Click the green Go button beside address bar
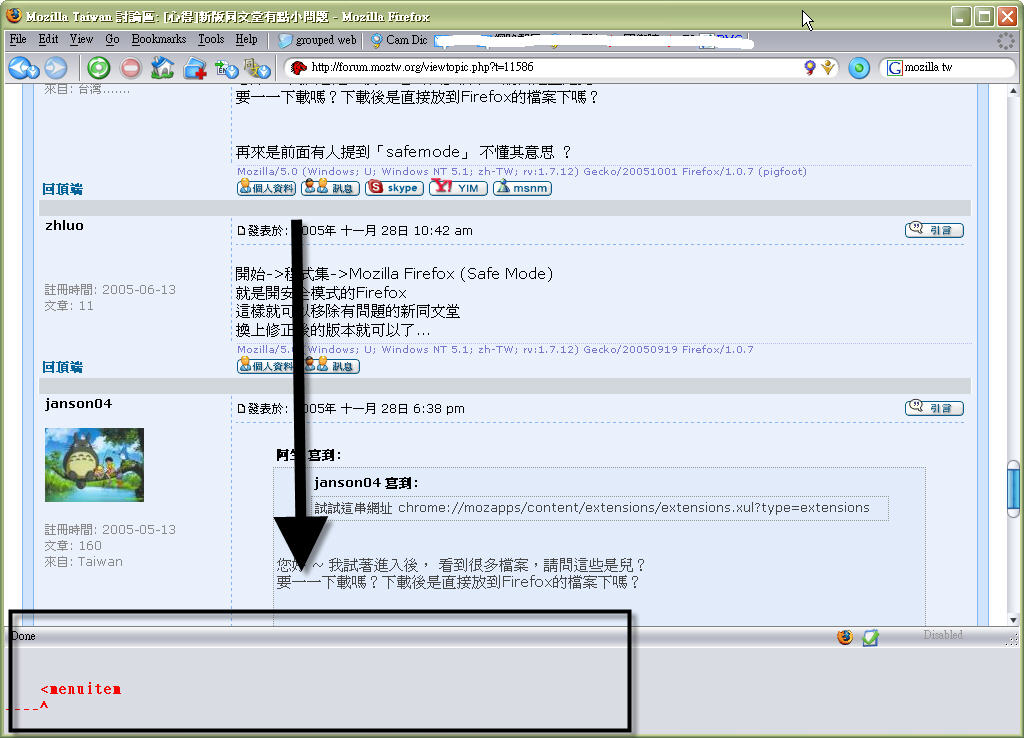Image resolution: width=1024 pixels, height=738 pixels. point(859,68)
